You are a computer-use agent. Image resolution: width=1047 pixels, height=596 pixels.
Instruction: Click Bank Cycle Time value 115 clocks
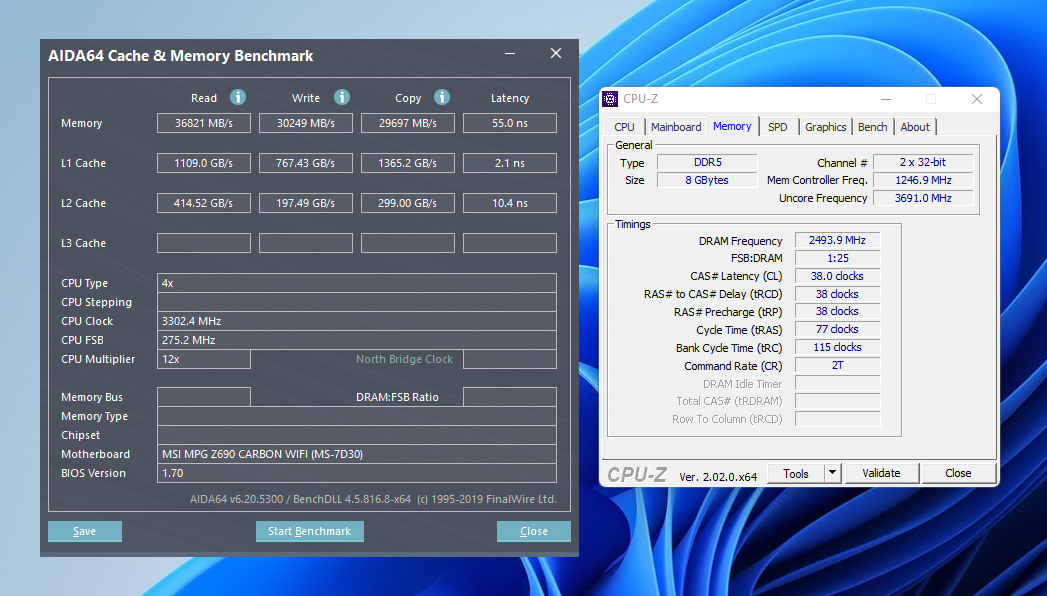tap(837, 347)
